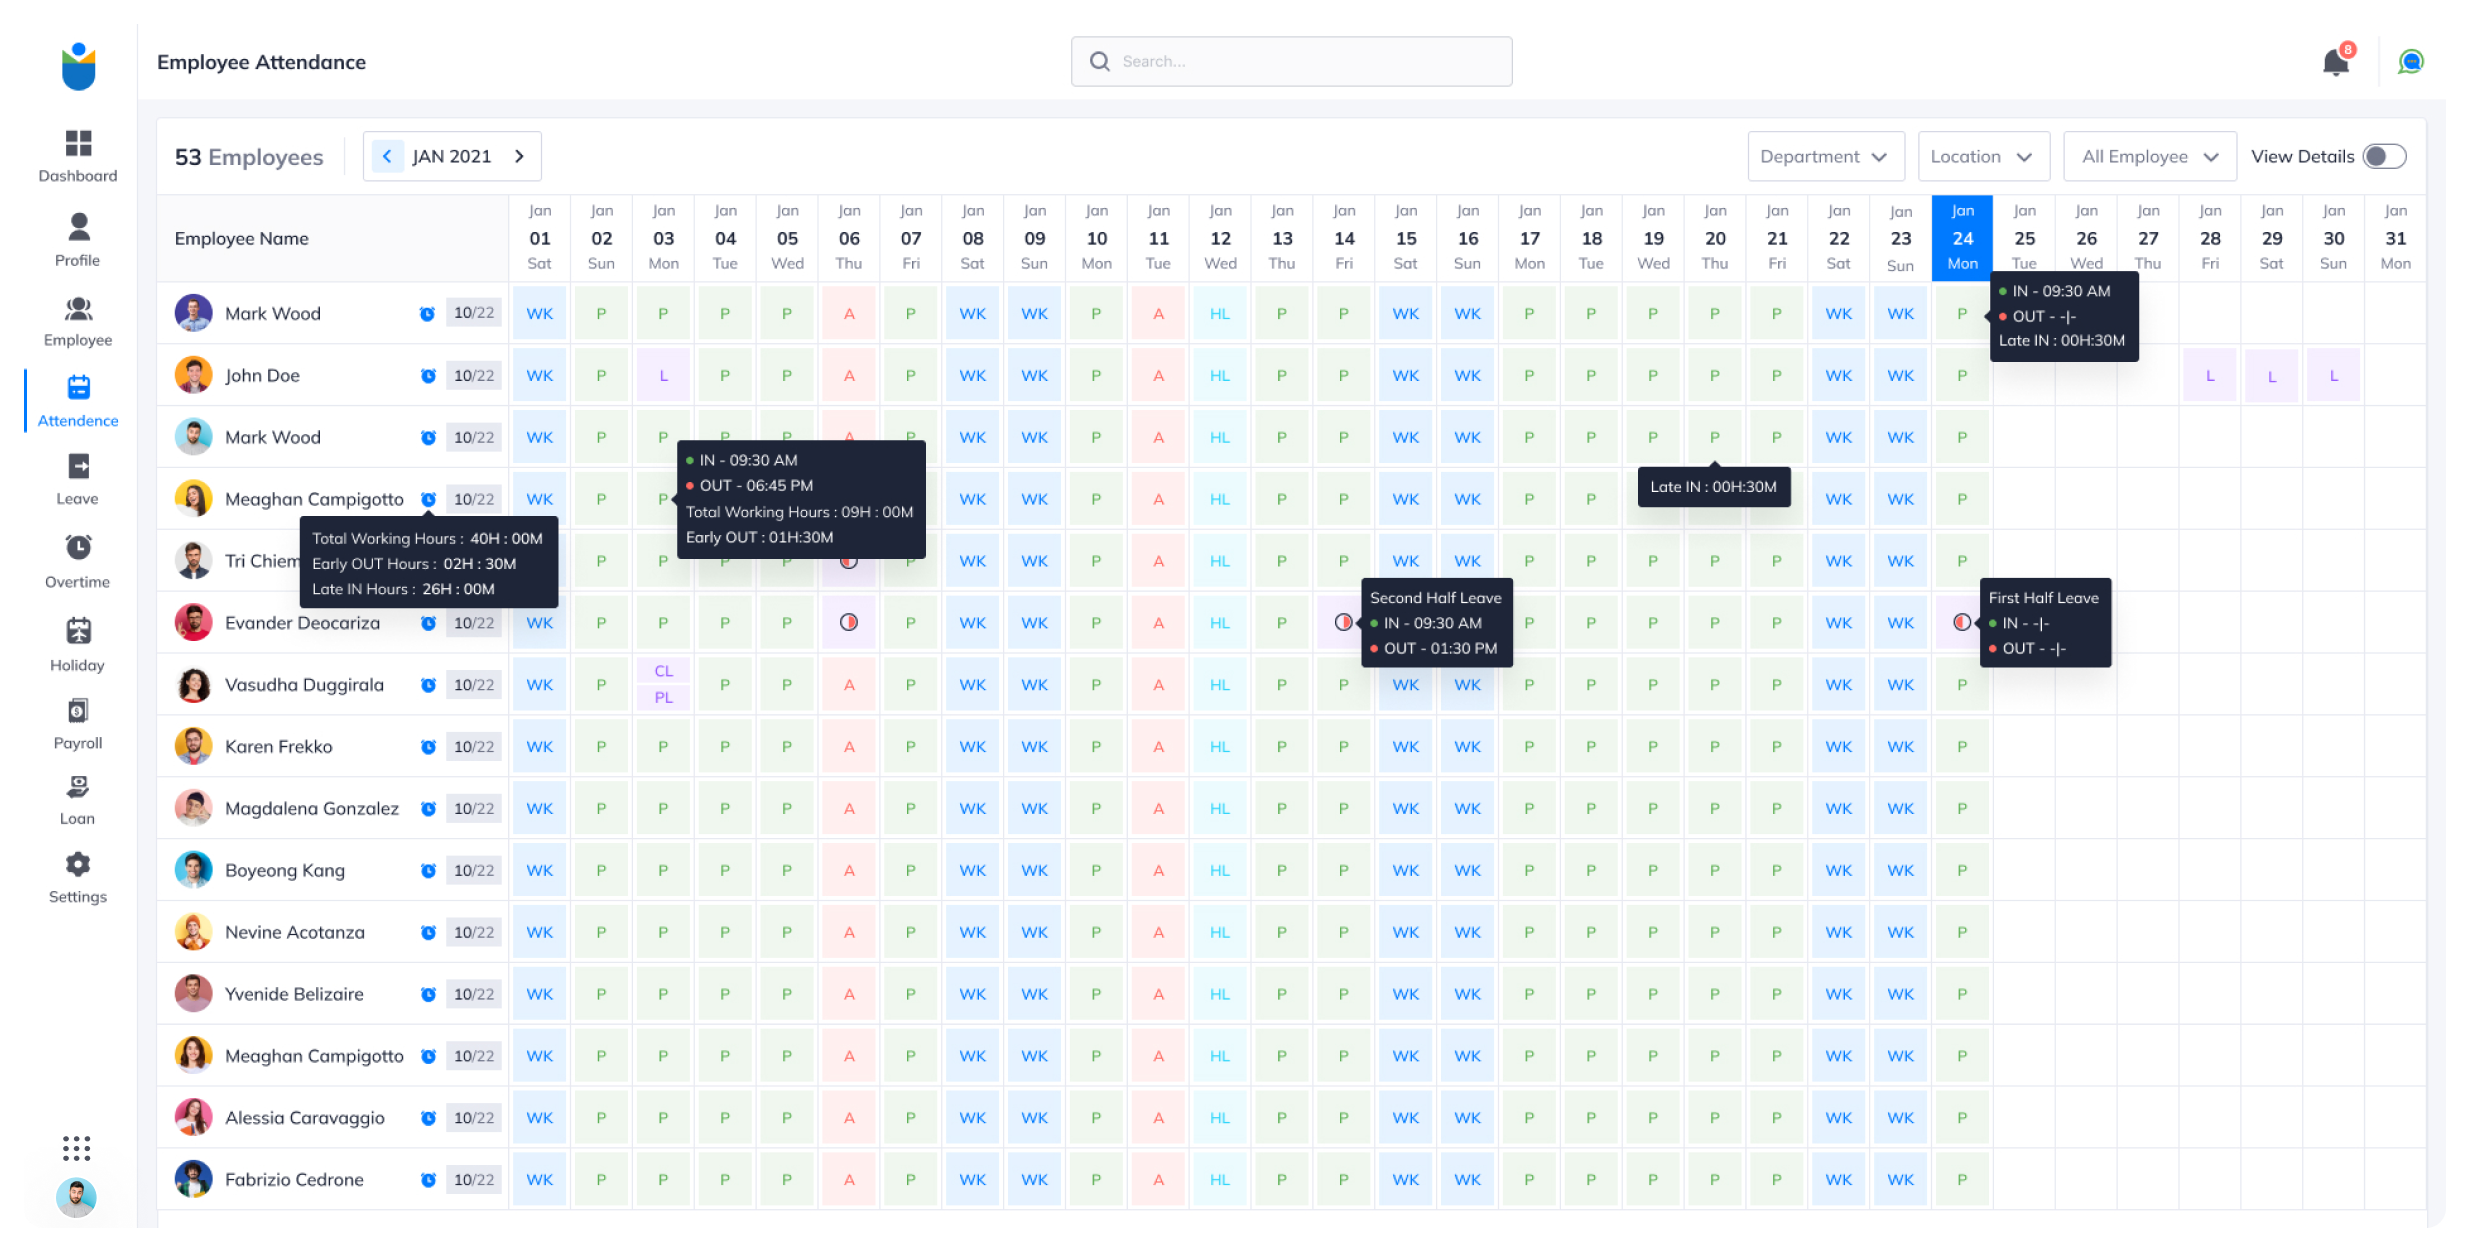Image resolution: width=2470 pixels, height=1252 pixels.
Task: Open the notifications bell icon
Action: pyautogui.click(x=2335, y=62)
